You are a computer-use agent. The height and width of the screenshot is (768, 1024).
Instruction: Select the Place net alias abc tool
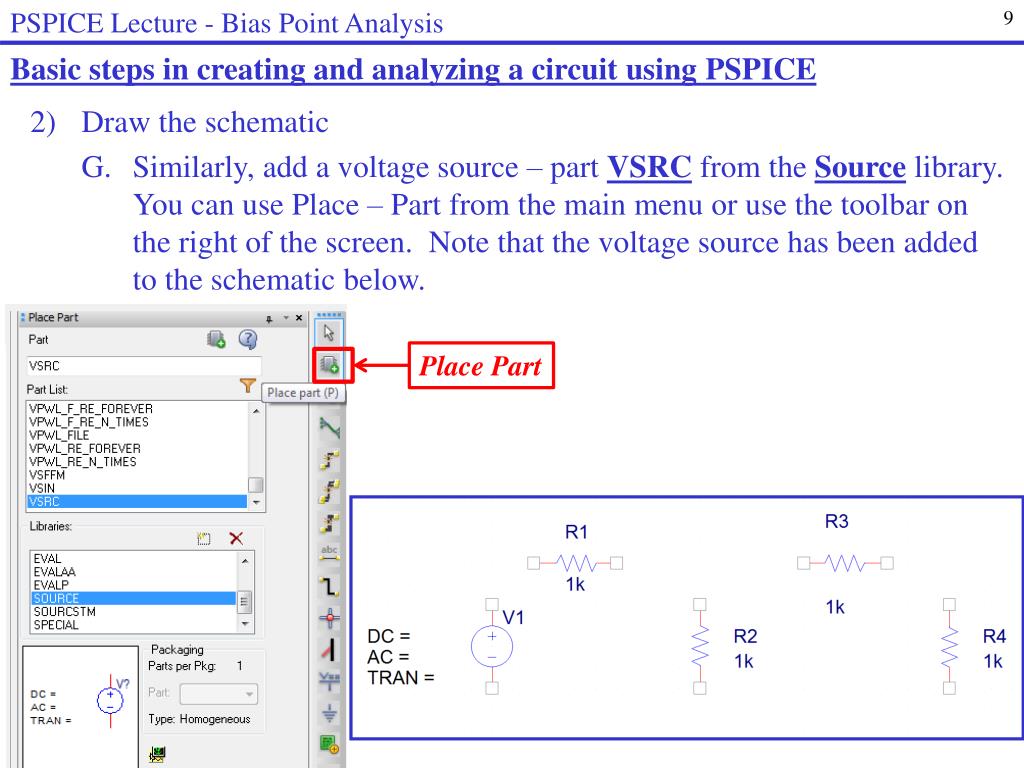(x=330, y=554)
